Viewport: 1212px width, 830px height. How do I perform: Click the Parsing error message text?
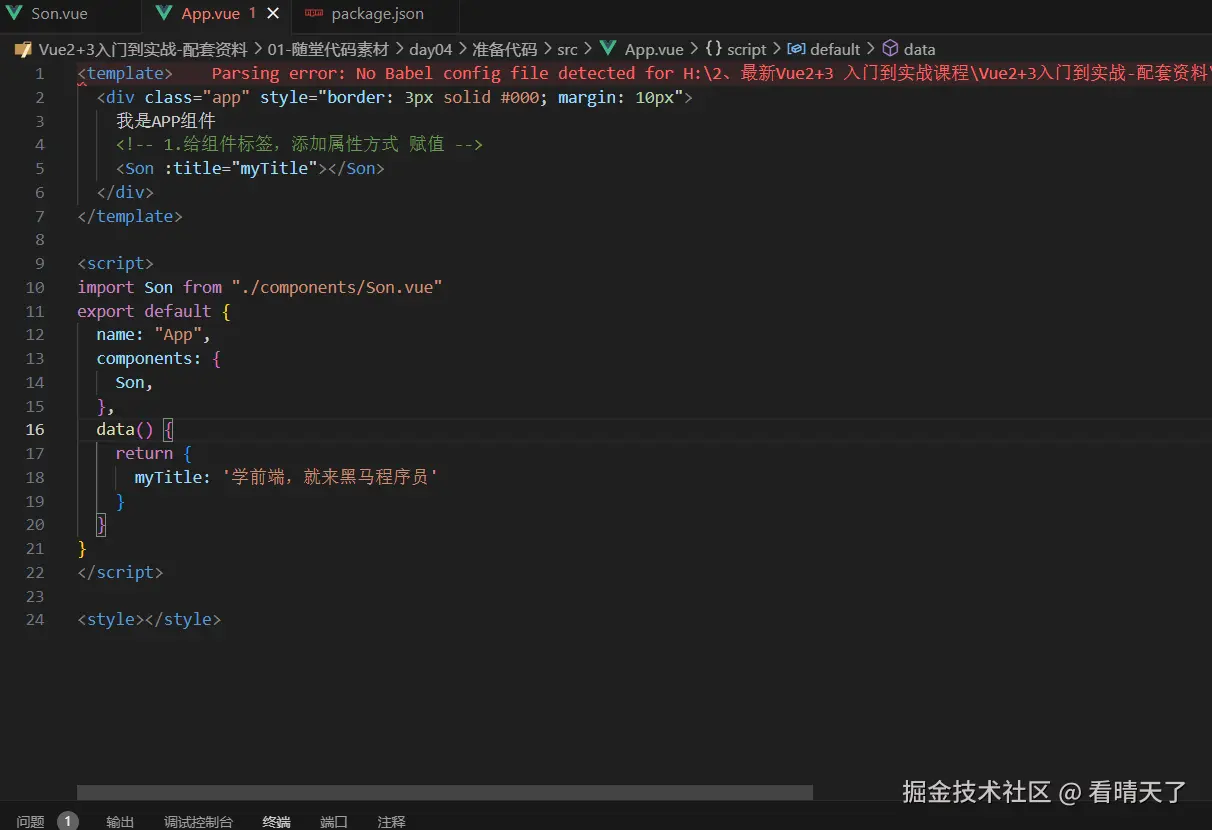pyautogui.click(x=711, y=73)
